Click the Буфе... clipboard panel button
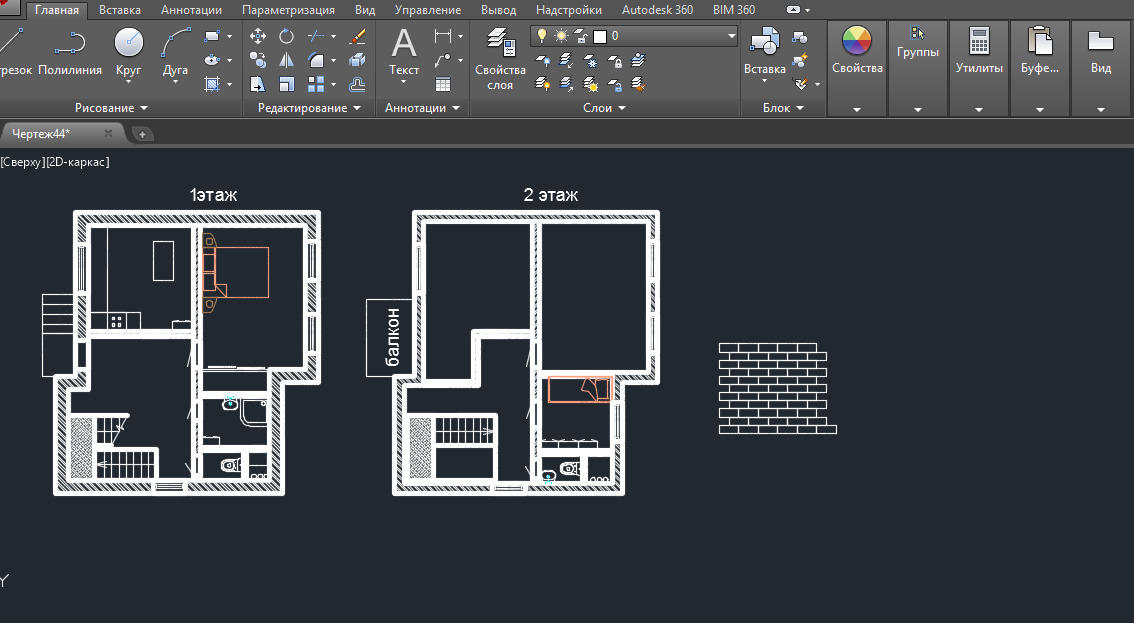 pos(1040,68)
